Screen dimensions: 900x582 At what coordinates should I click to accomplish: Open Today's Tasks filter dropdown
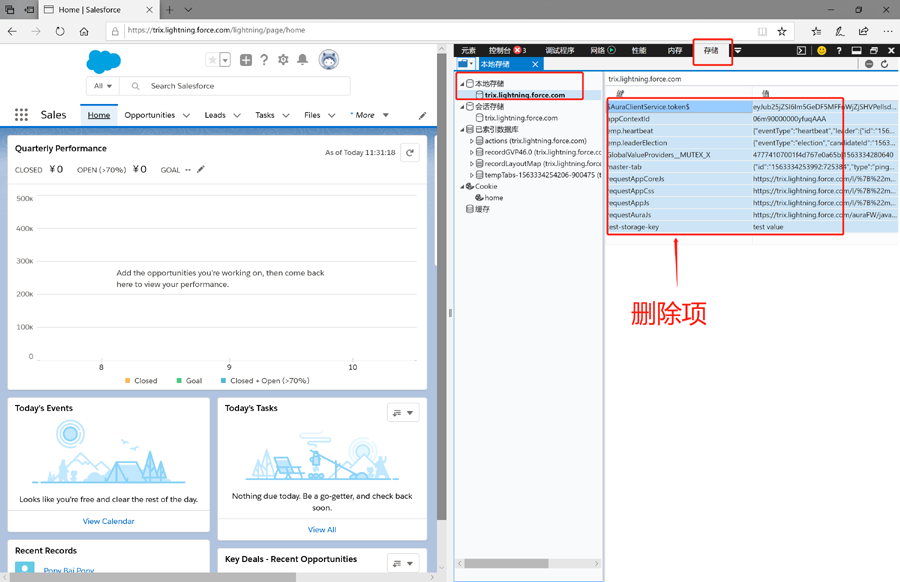click(403, 413)
